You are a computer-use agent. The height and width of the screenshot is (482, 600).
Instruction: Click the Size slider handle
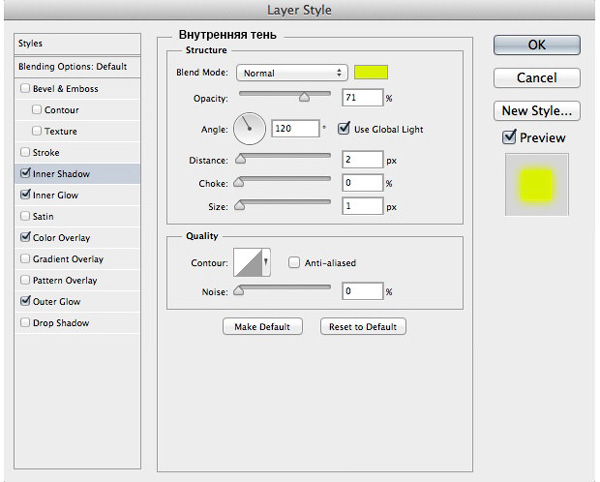[239, 205]
